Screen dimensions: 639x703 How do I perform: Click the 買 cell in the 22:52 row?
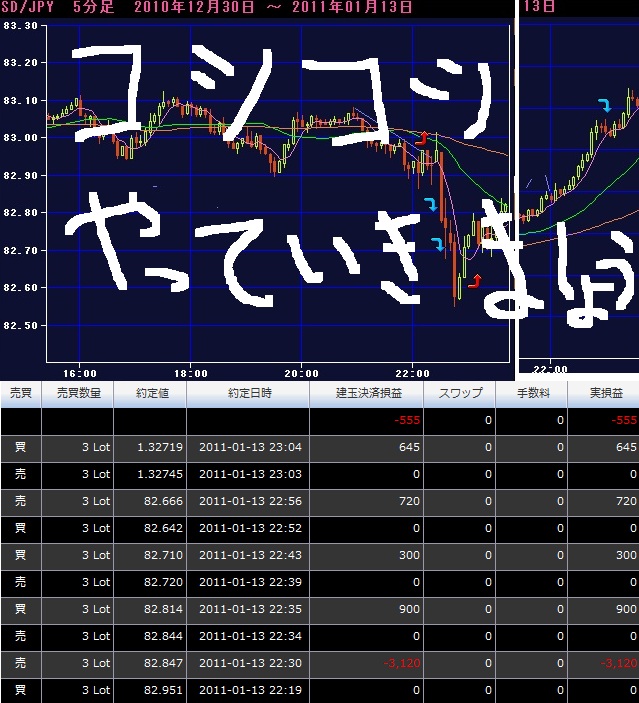pyautogui.click(x=21, y=528)
